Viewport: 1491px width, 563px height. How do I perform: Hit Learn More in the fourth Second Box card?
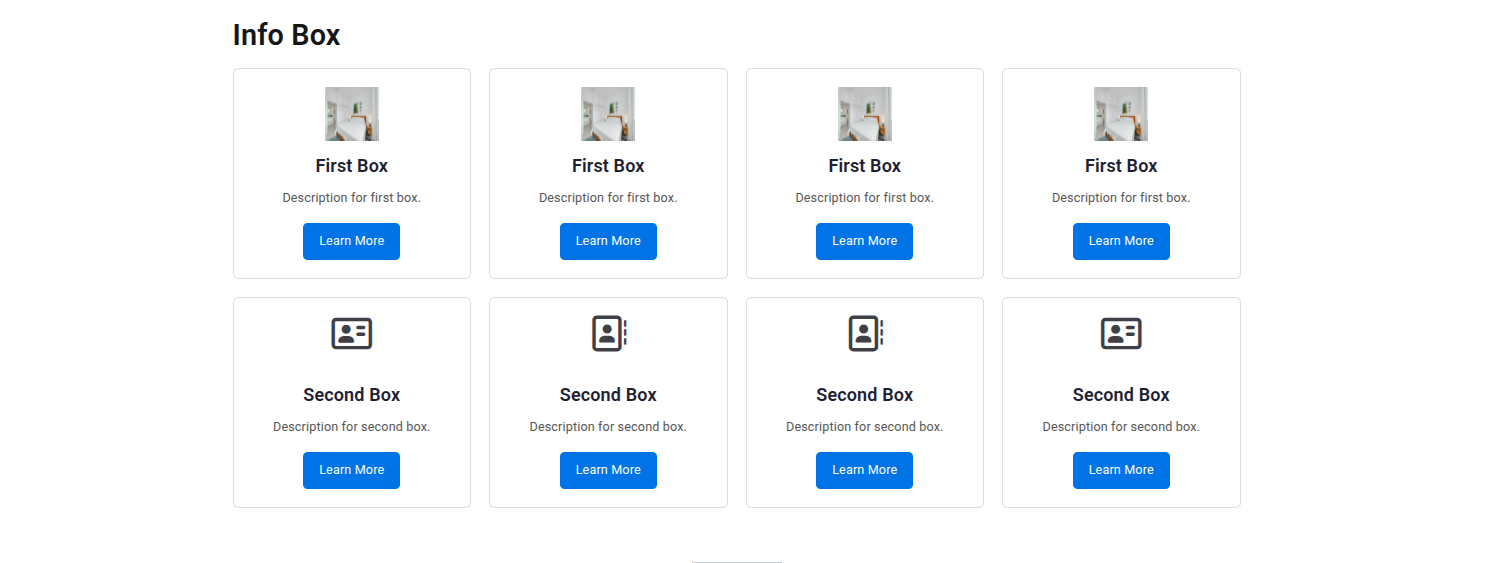pyautogui.click(x=1121, y=470)
